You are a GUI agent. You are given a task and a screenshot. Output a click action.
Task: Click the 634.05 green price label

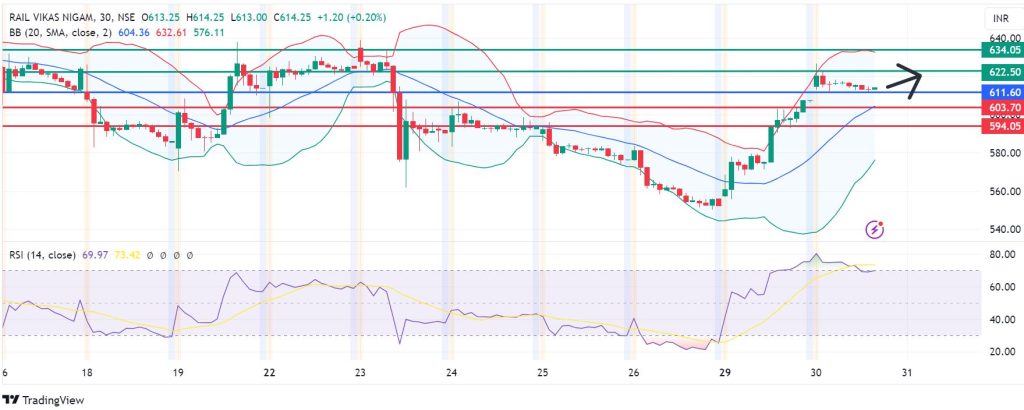pyautogui.click(x=1004, y=50)
